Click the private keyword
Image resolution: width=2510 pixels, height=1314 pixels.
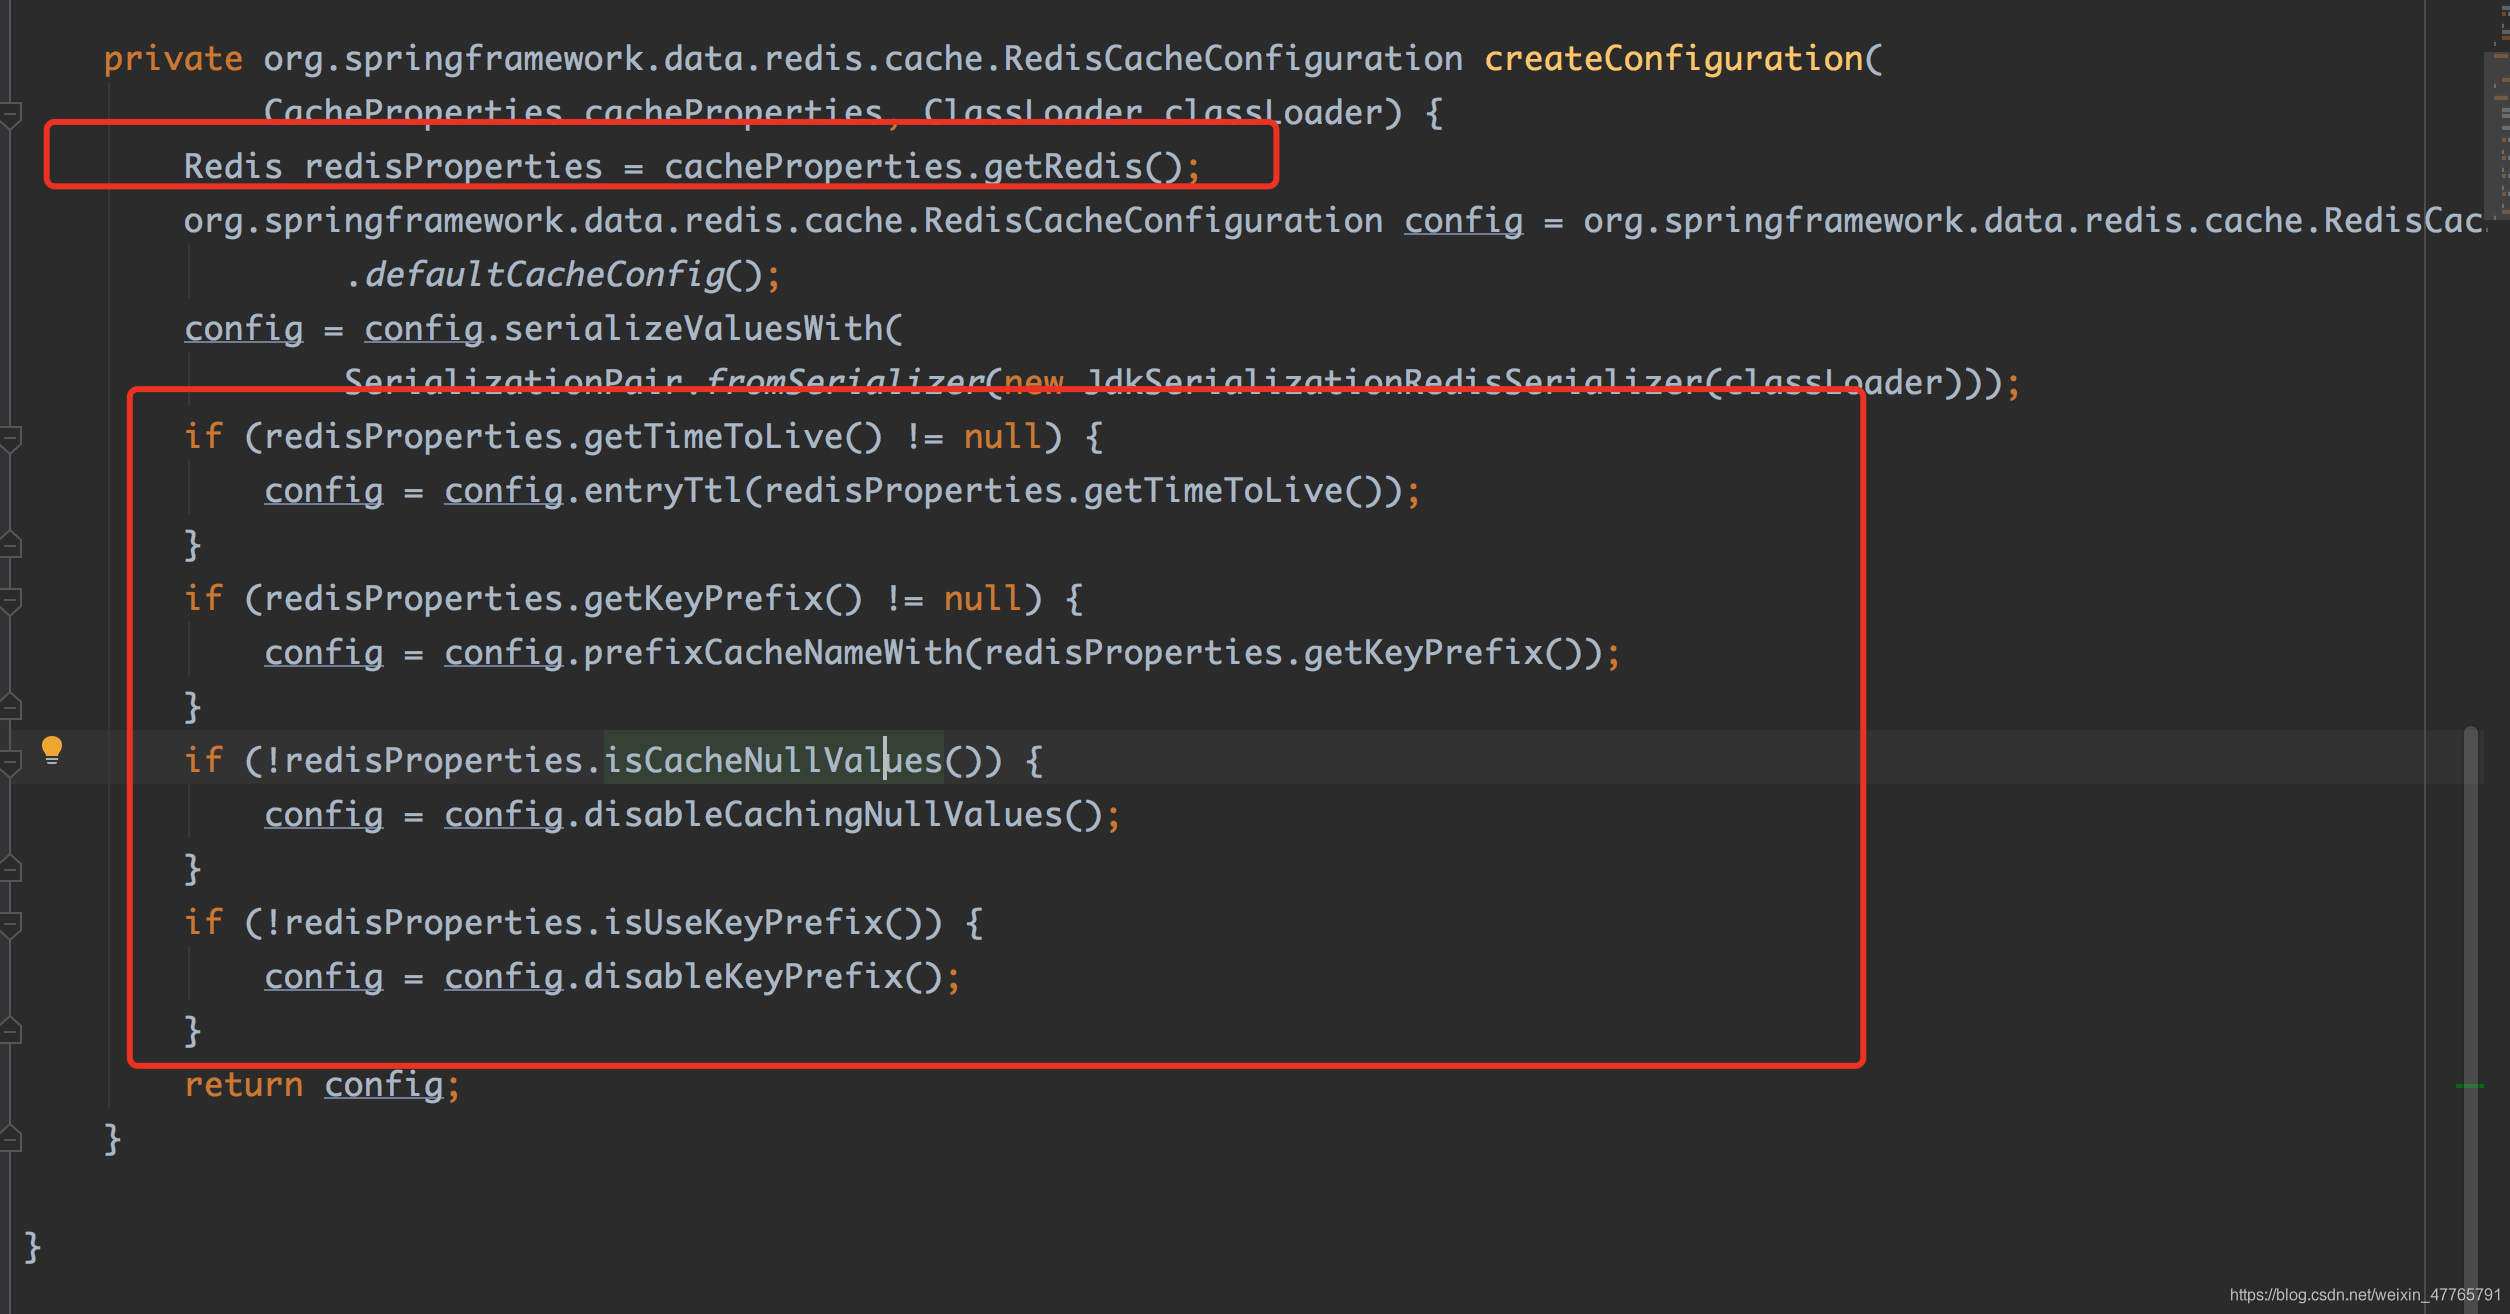point(173,59)
